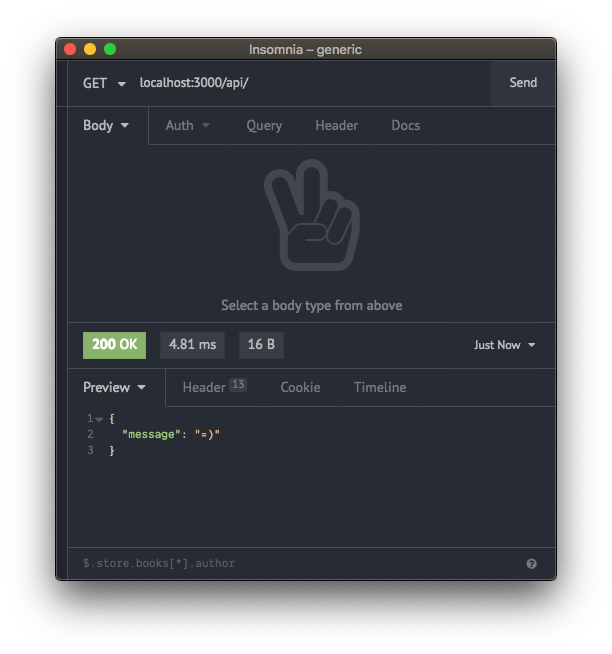Image resolution: width=612 pixels, height=654 pixels.
Task: Click the 200 OK status badge
Action: (x=114, y=345)
